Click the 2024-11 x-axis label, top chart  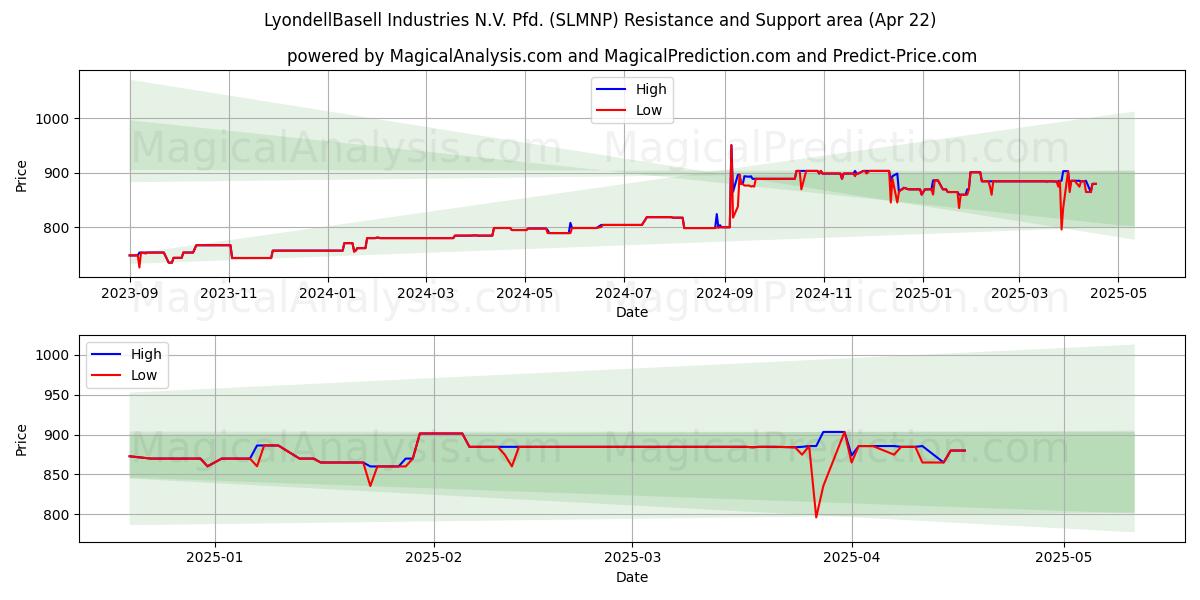[823, 293]
